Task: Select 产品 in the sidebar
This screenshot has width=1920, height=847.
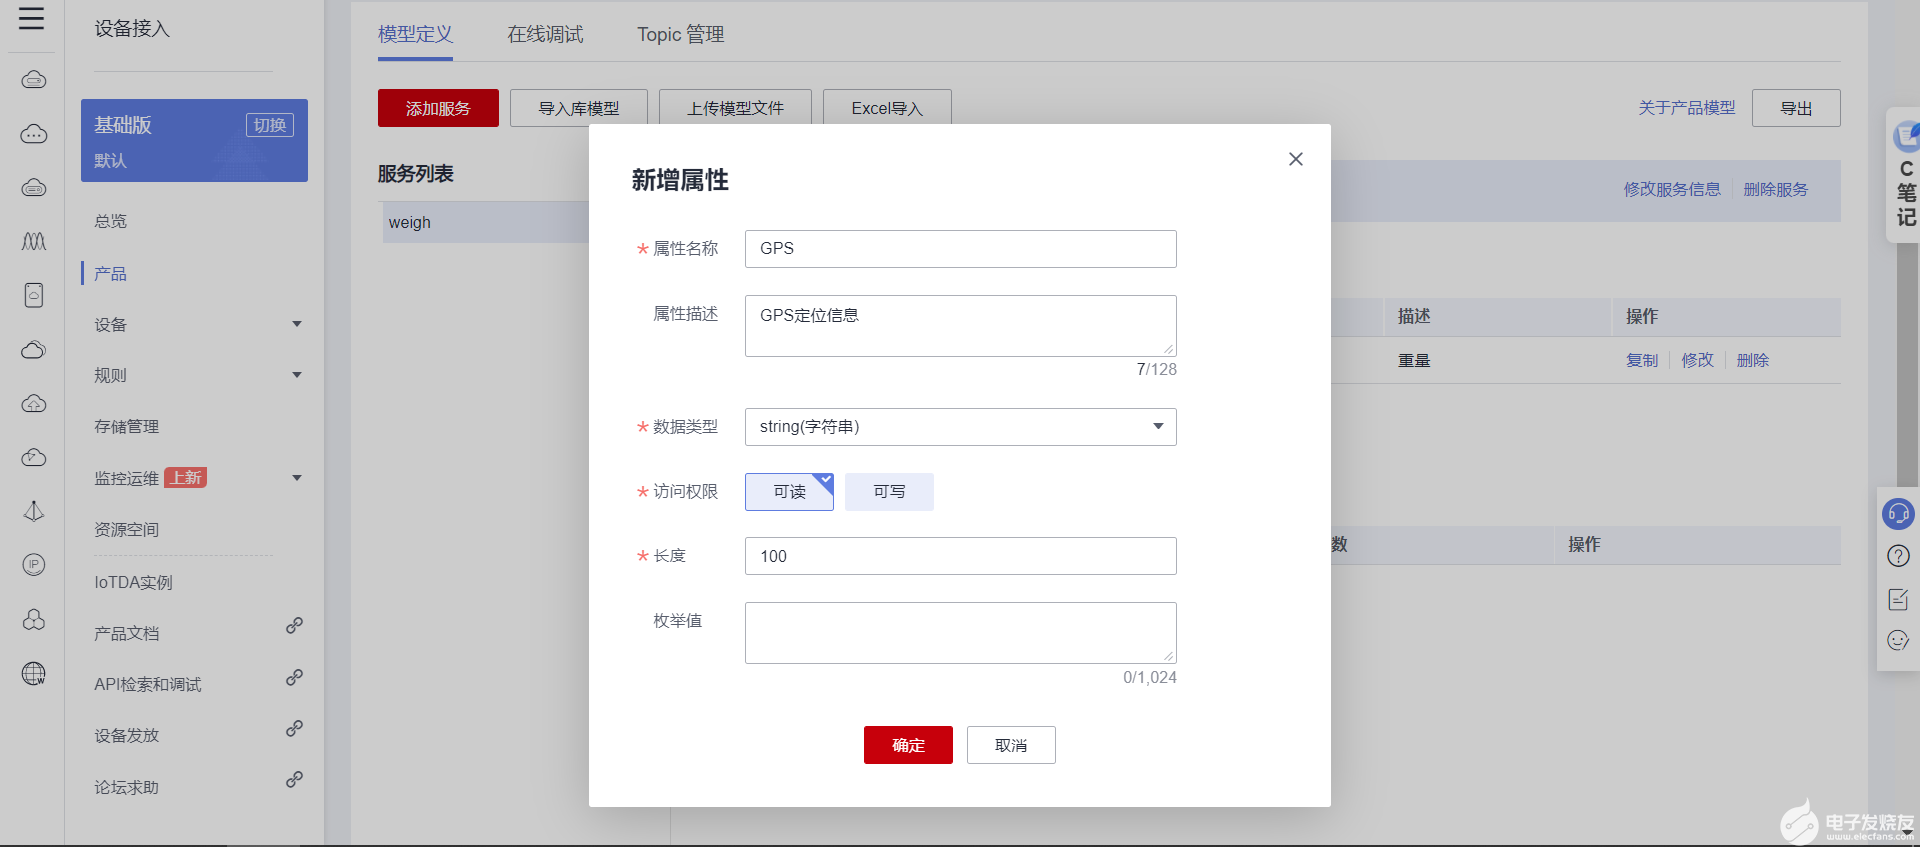Action: click(x=111, y=273)
